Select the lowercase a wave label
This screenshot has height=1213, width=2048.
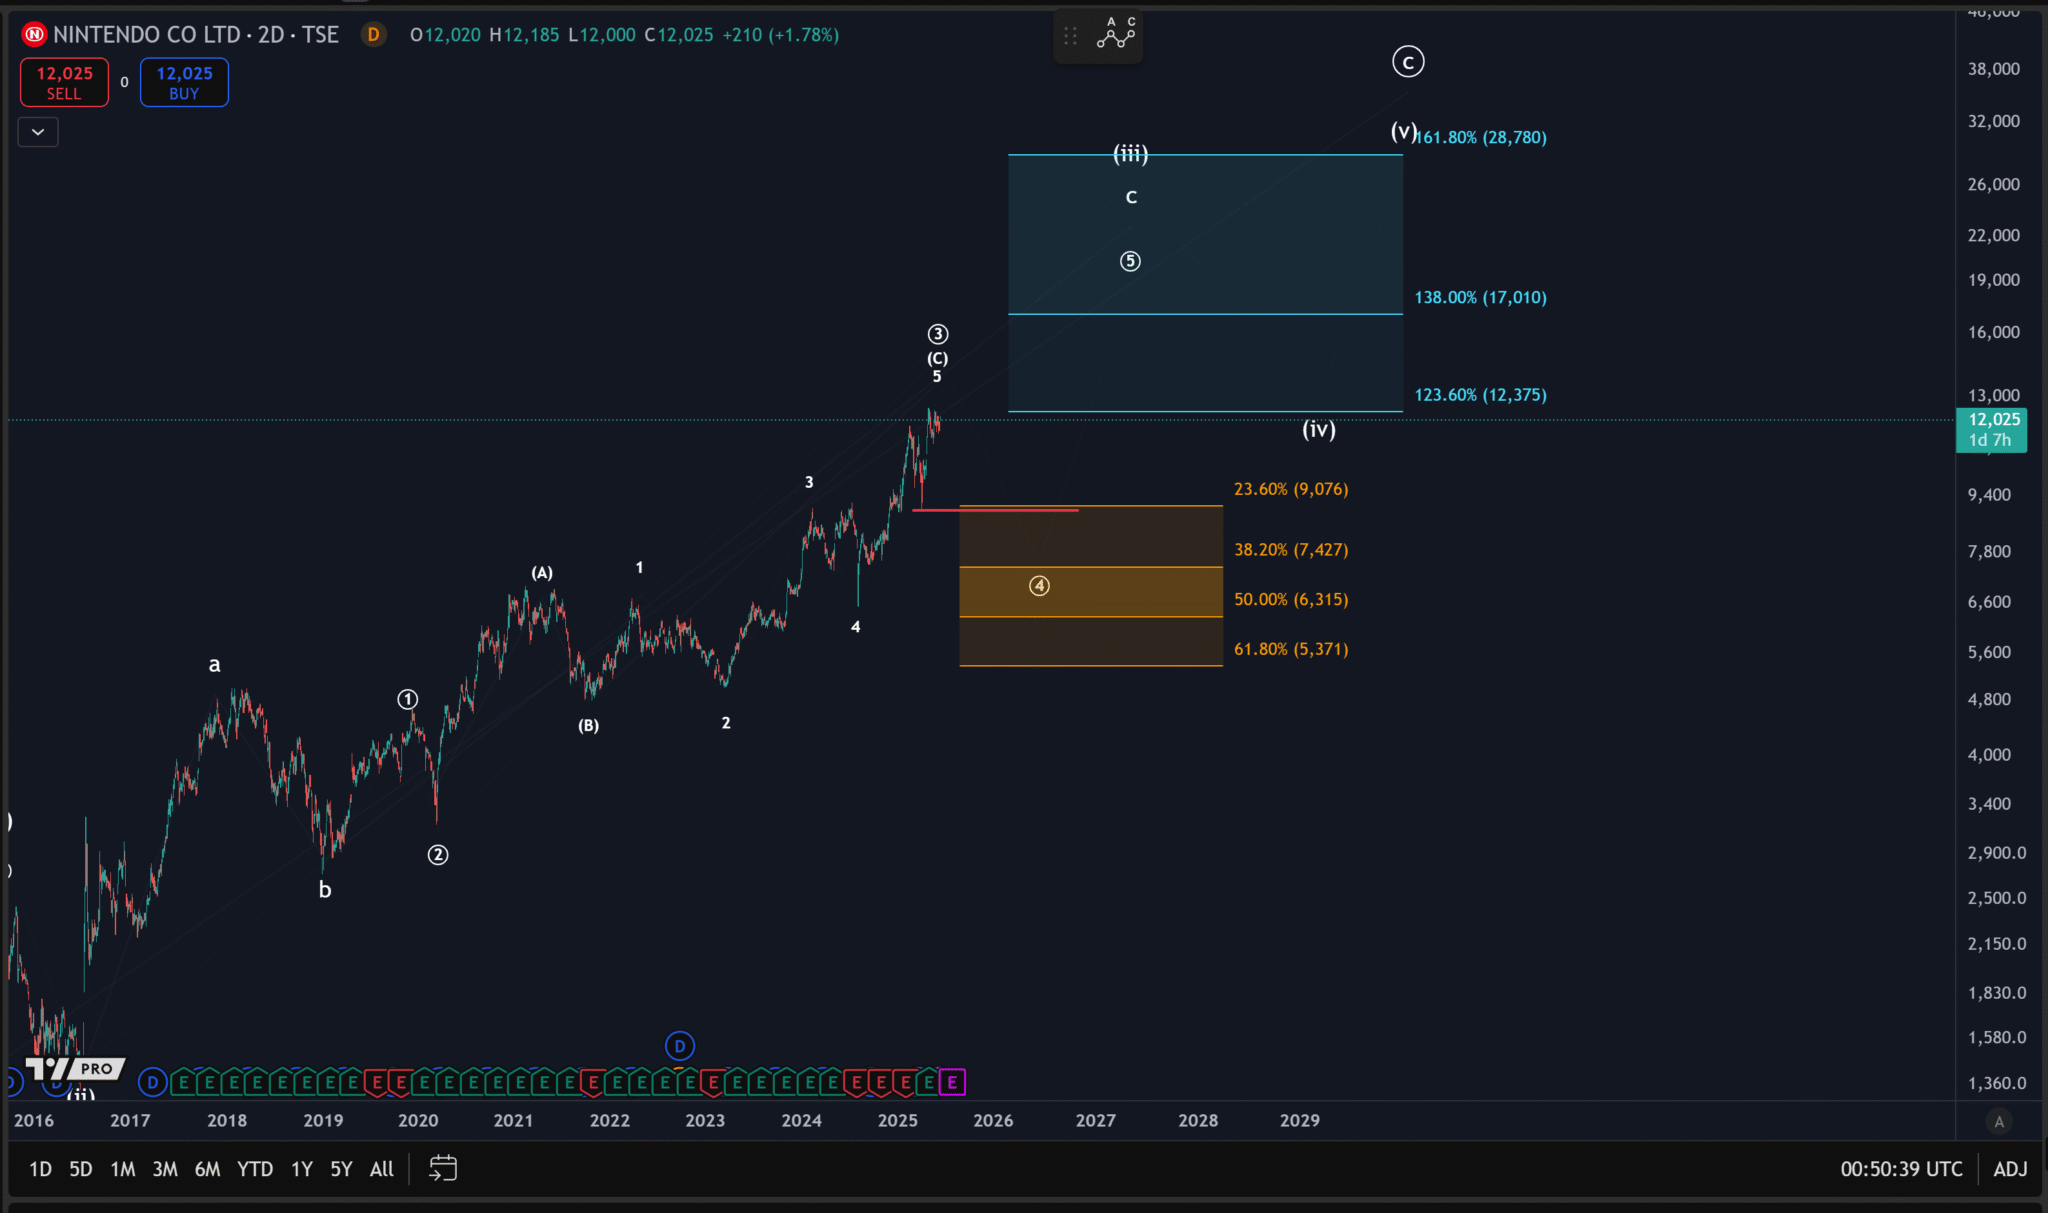(214, 665)
